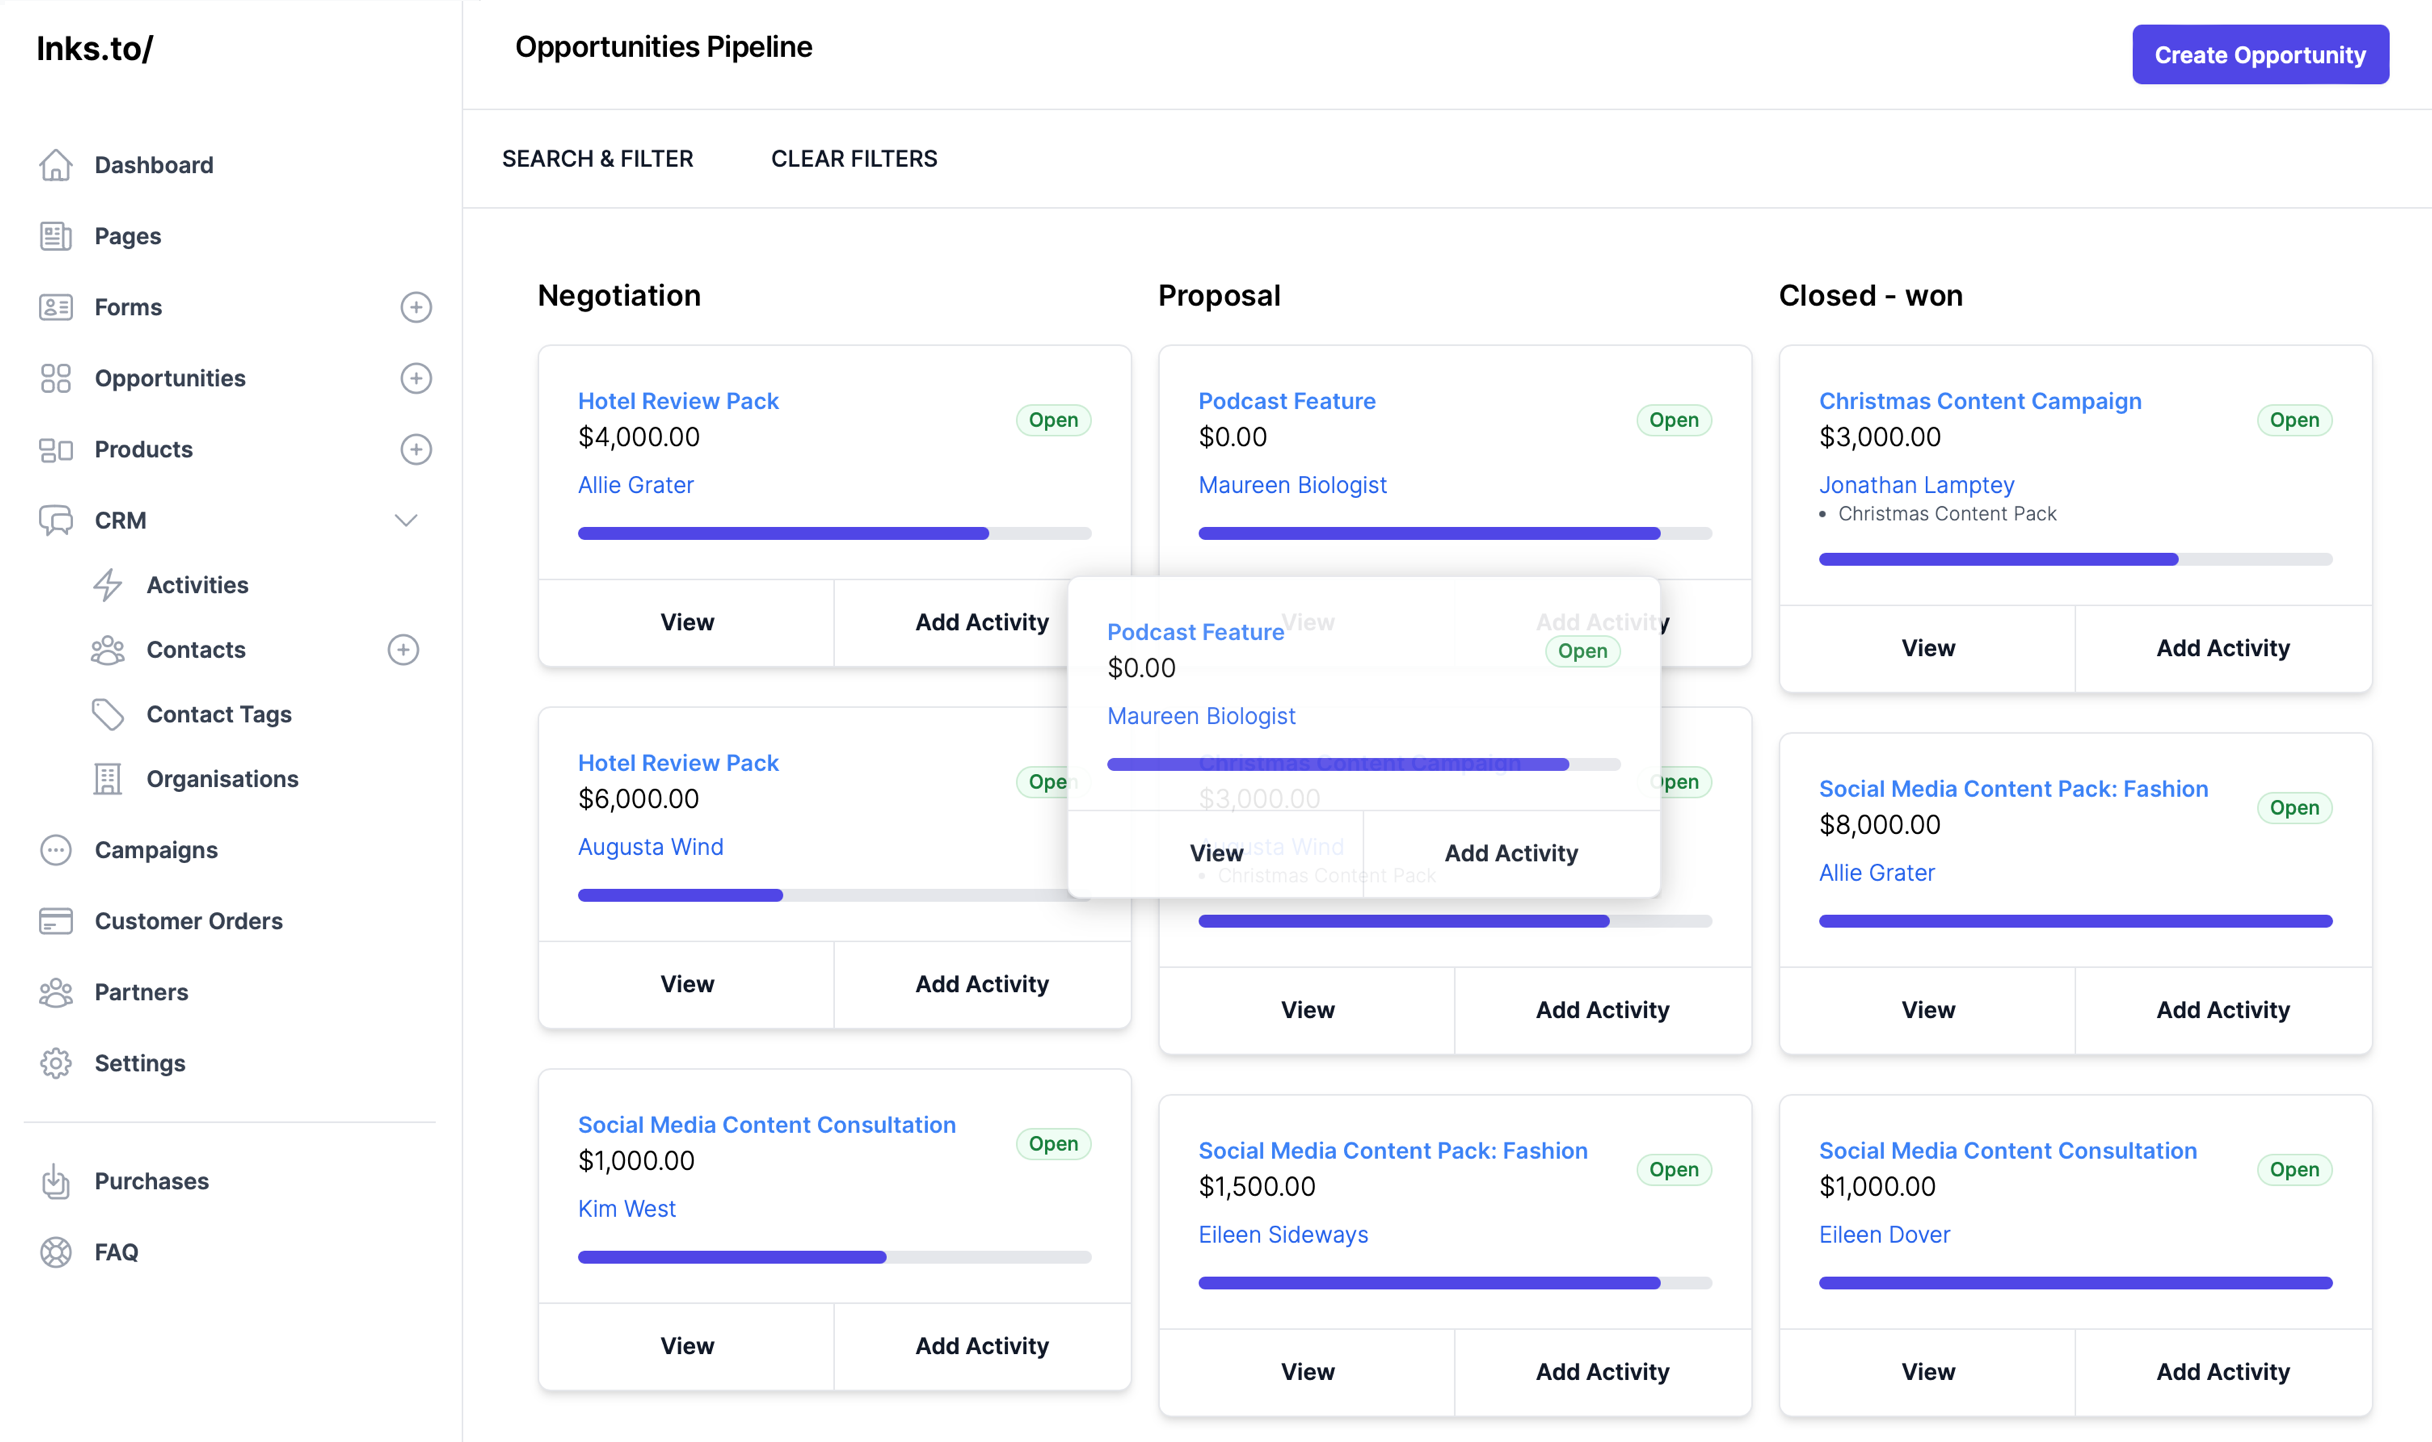Viewport: 2432px width, 1442px height.
Task: Click Open status badge on Christmas Content Campaign
Action: pos(2293,419)
